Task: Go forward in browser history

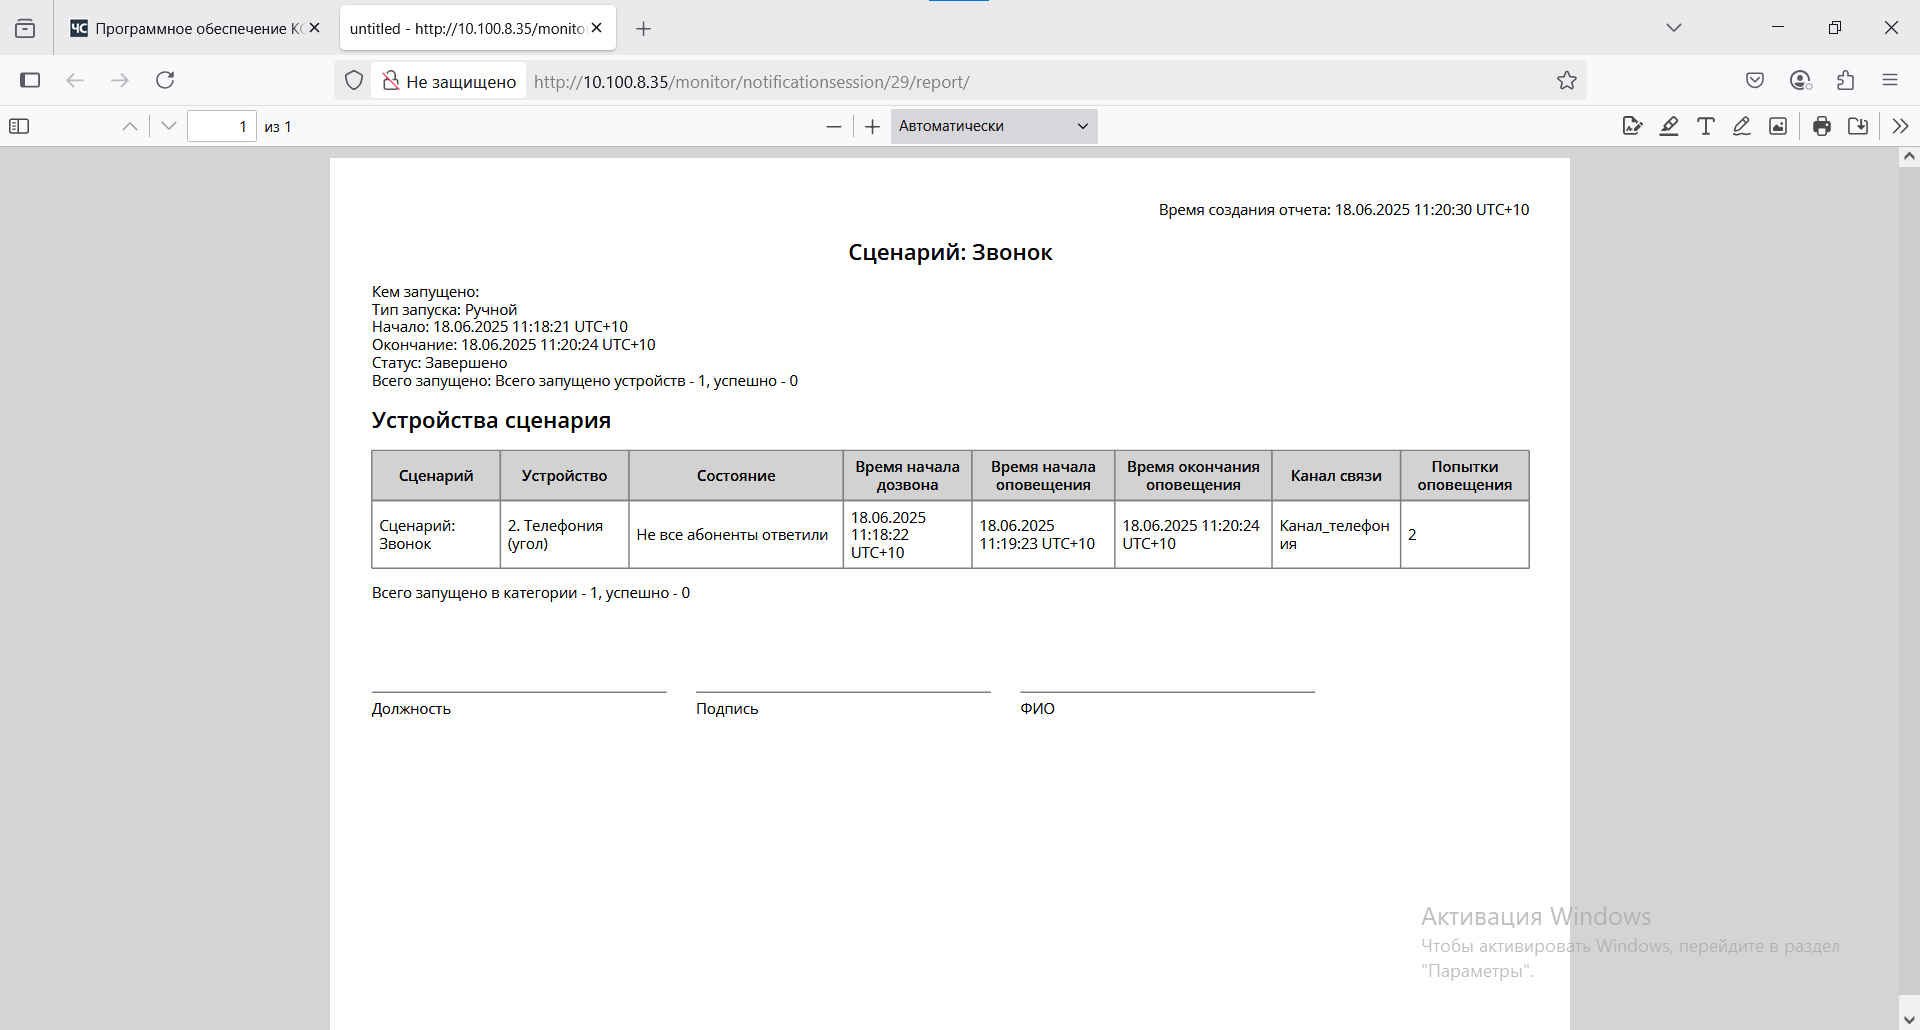Action: pyautogui.click(x=120, y=80)
